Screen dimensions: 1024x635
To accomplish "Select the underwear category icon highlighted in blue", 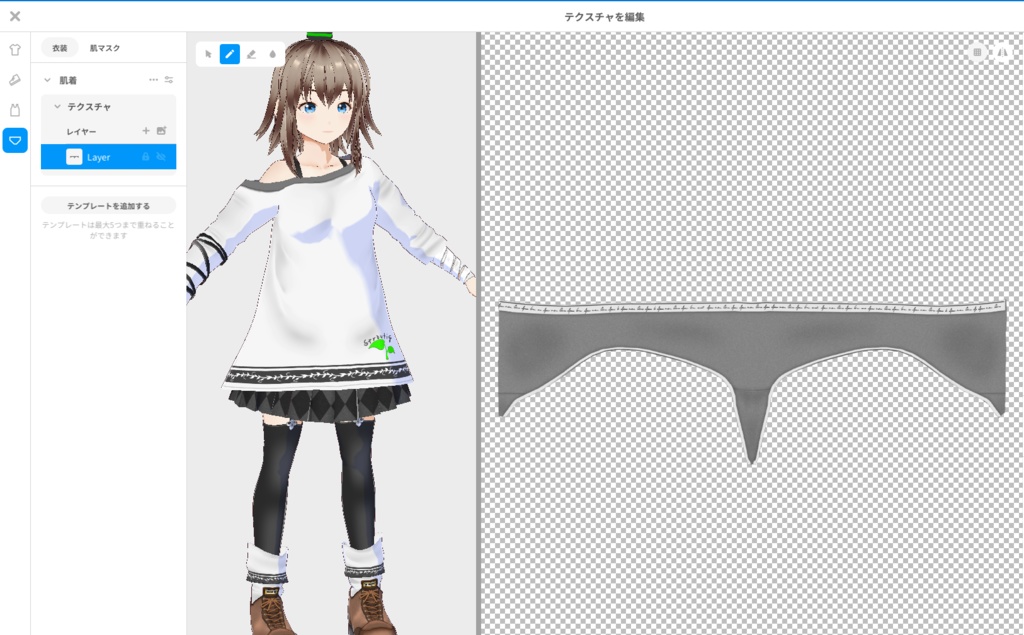I will click(x=15, y=140).
